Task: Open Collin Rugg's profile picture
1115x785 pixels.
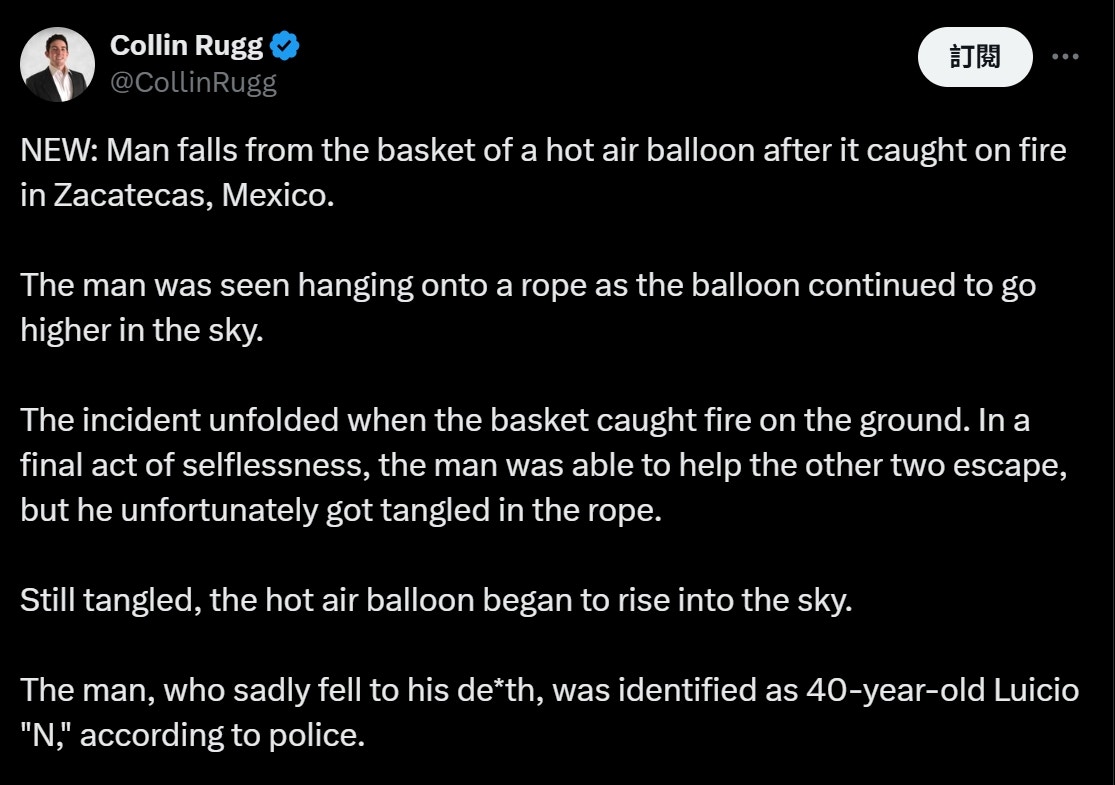Action: (x=58, y=64)
